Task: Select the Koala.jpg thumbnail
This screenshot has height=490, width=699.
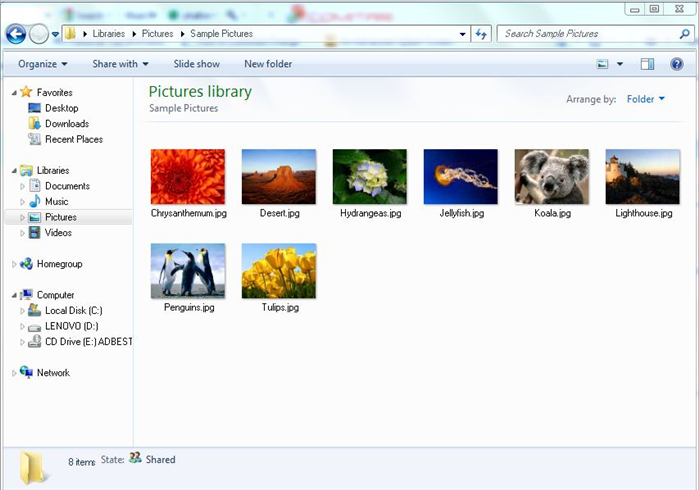Action: (x=551, y=177)
